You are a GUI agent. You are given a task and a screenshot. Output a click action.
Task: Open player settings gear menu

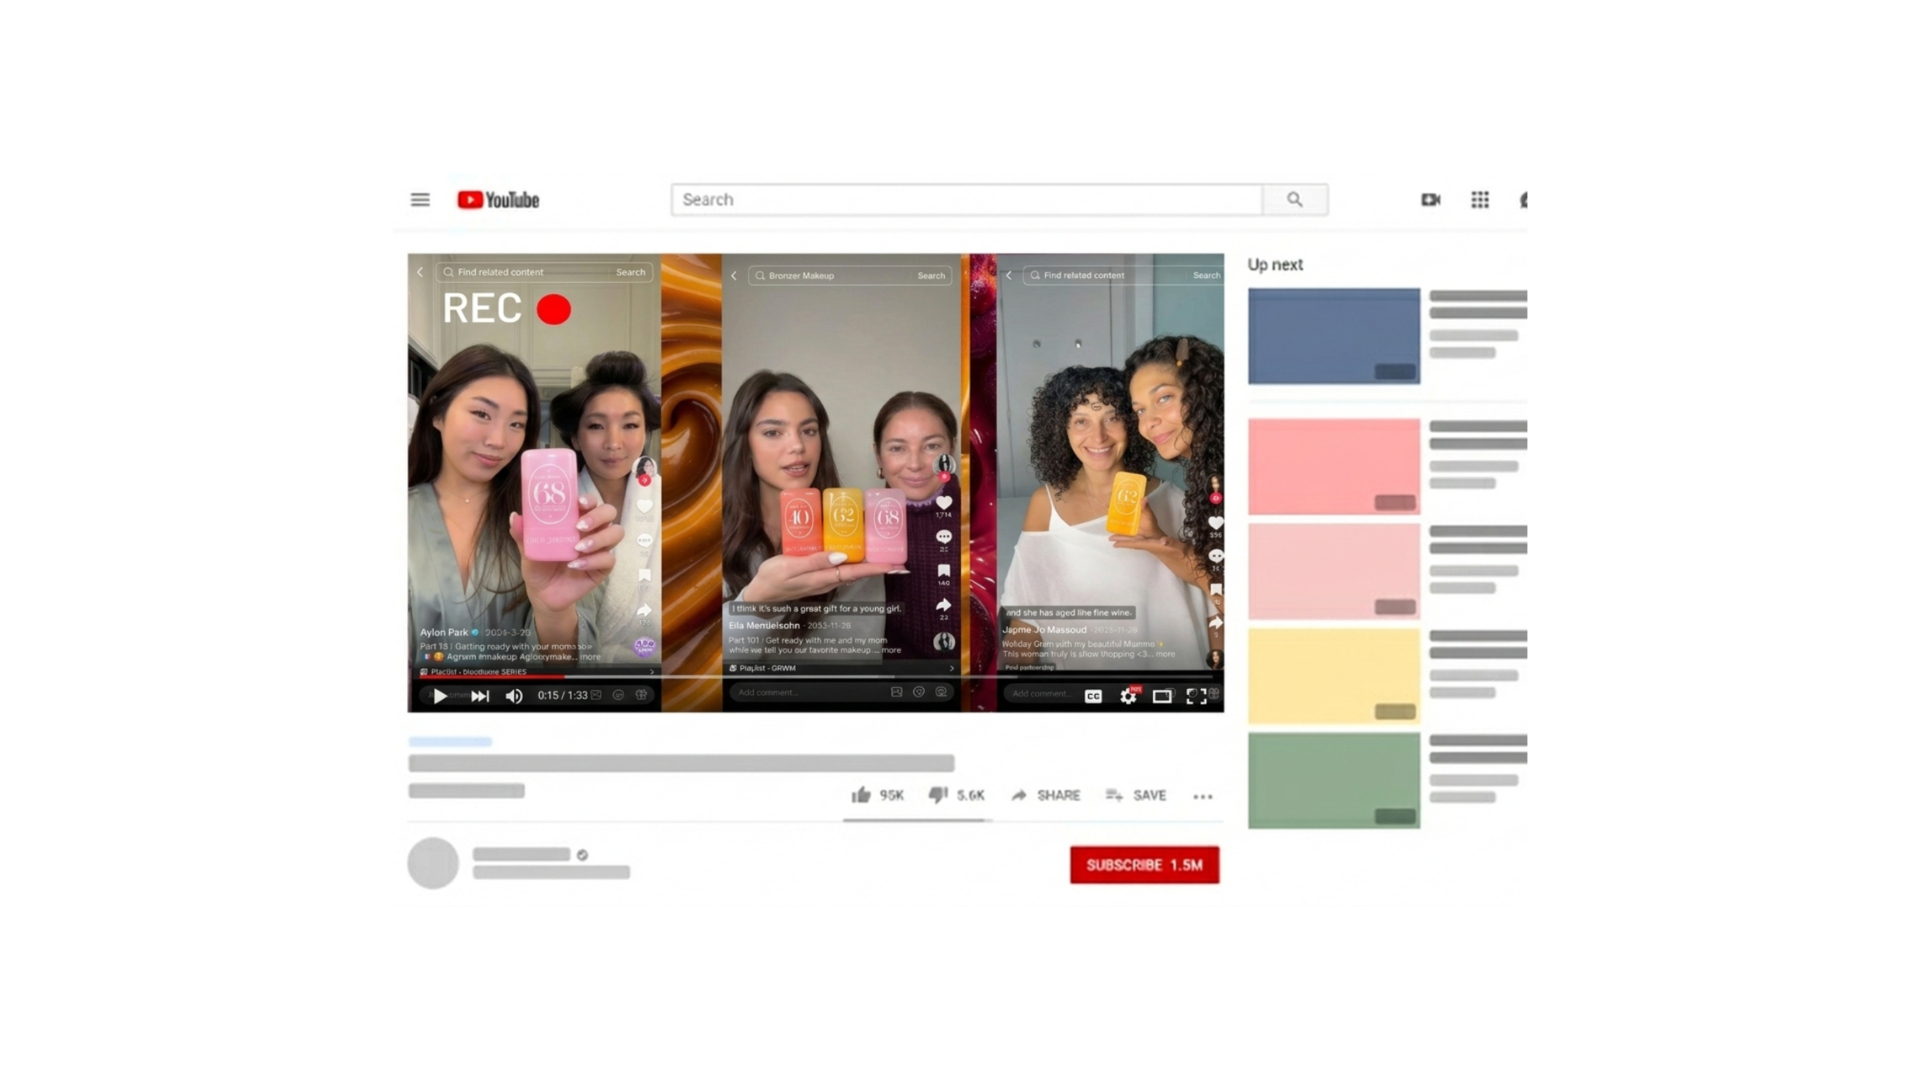point(1128,696)
